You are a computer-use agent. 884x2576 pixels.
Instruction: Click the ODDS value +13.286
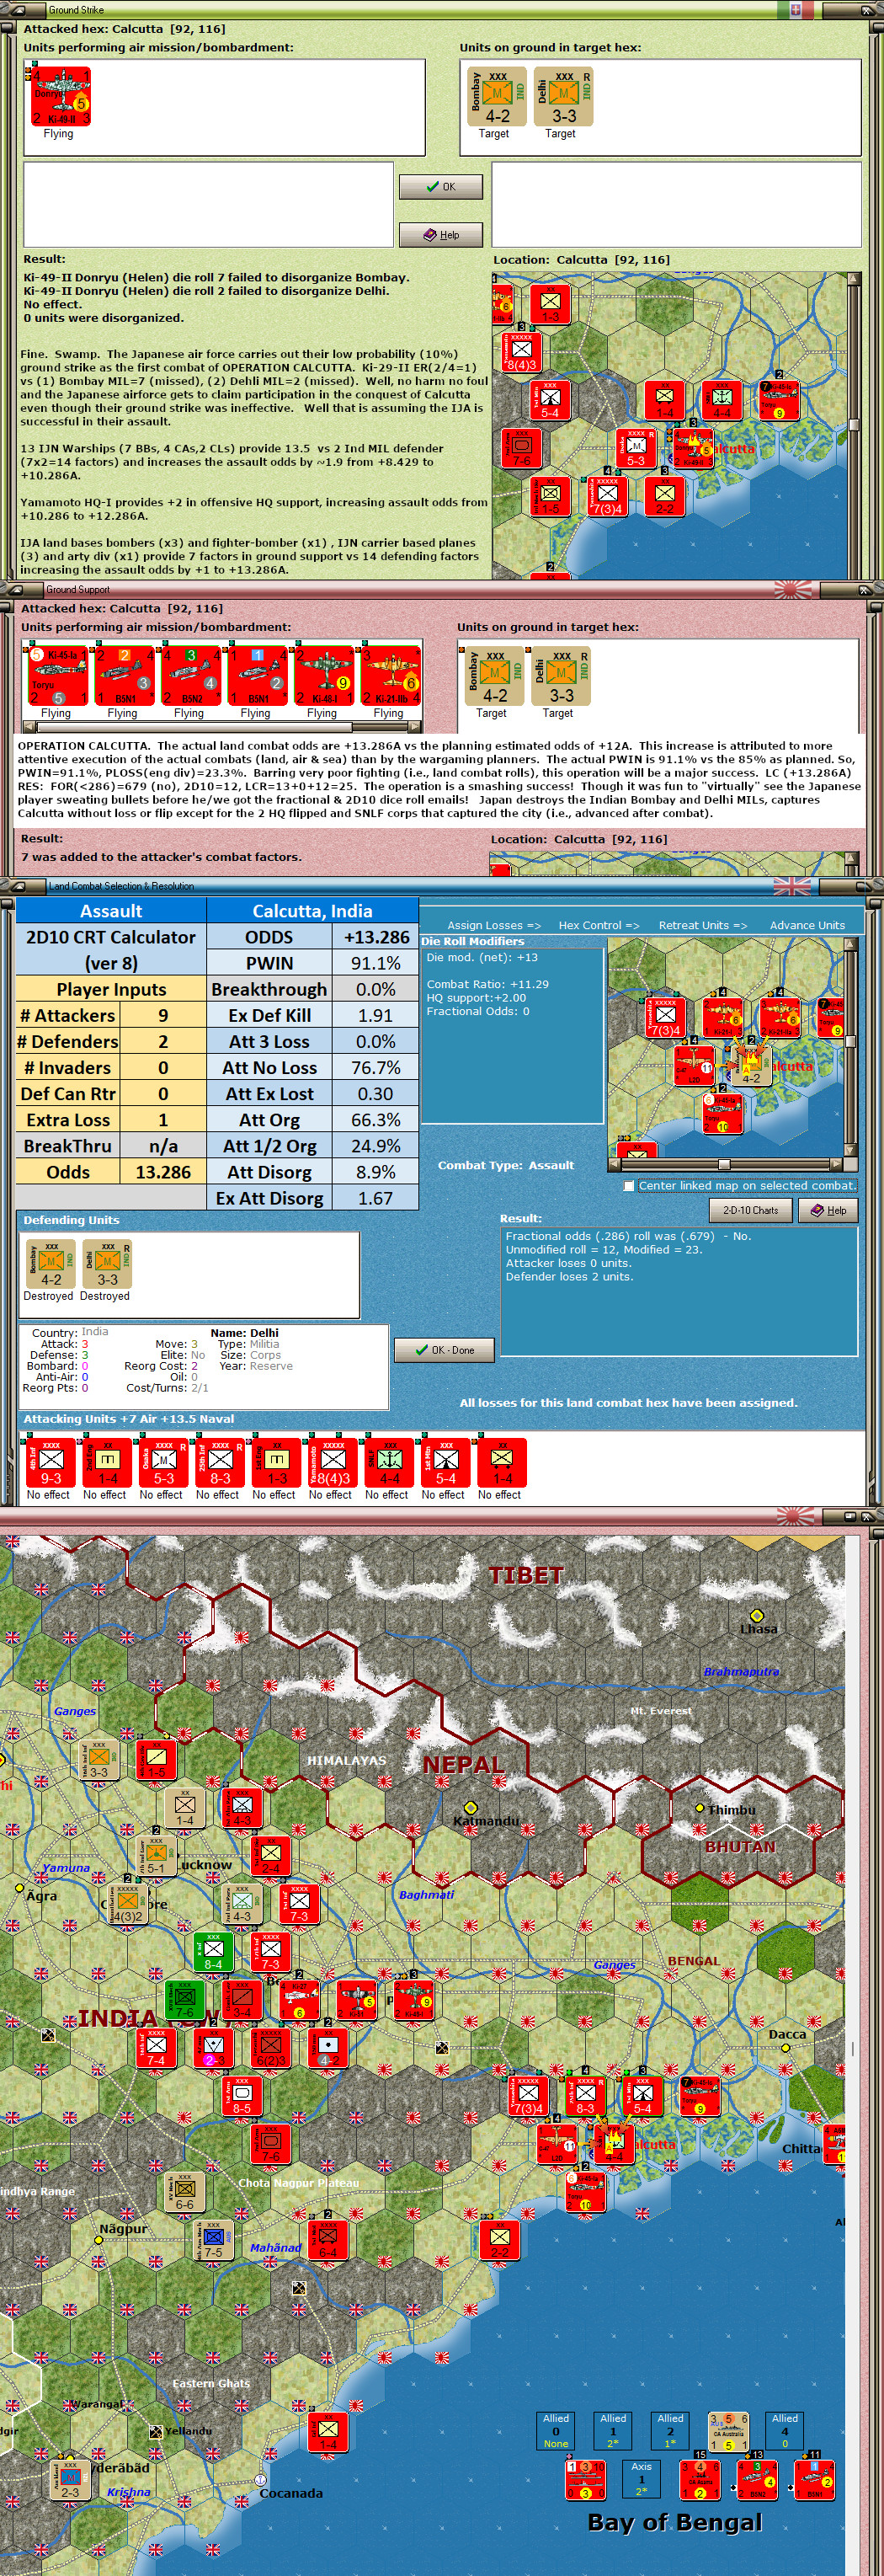(x=375, y=937)
